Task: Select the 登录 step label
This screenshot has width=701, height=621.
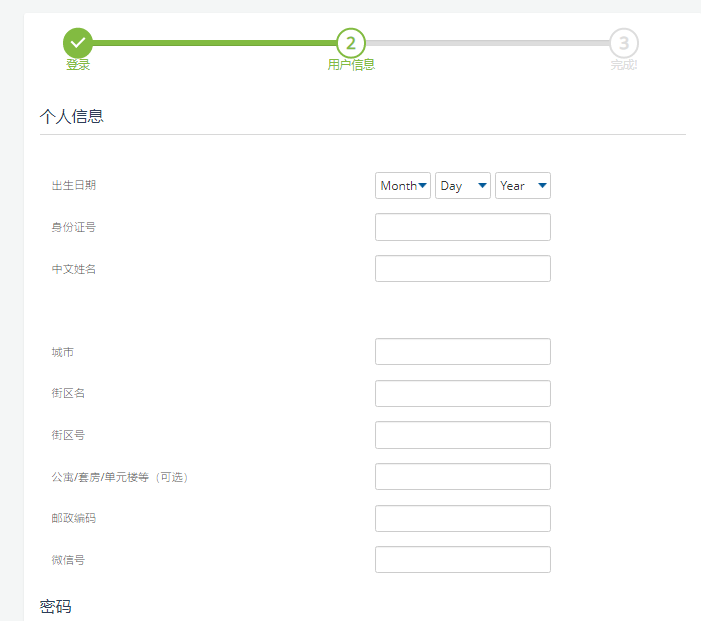Action: (78, 65)
